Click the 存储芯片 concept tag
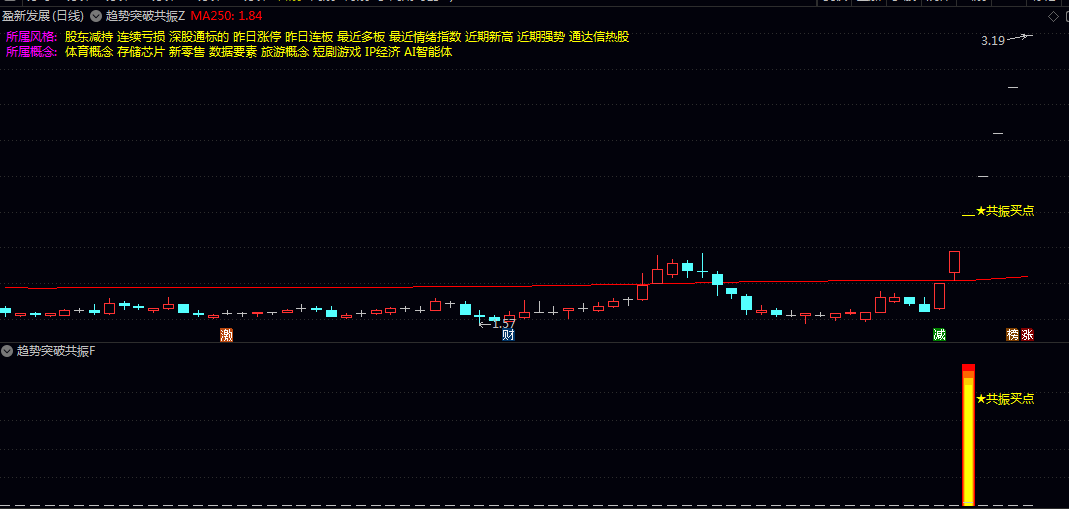The height and width of the screenshot is (509, 1069). (x=140, y=52)
